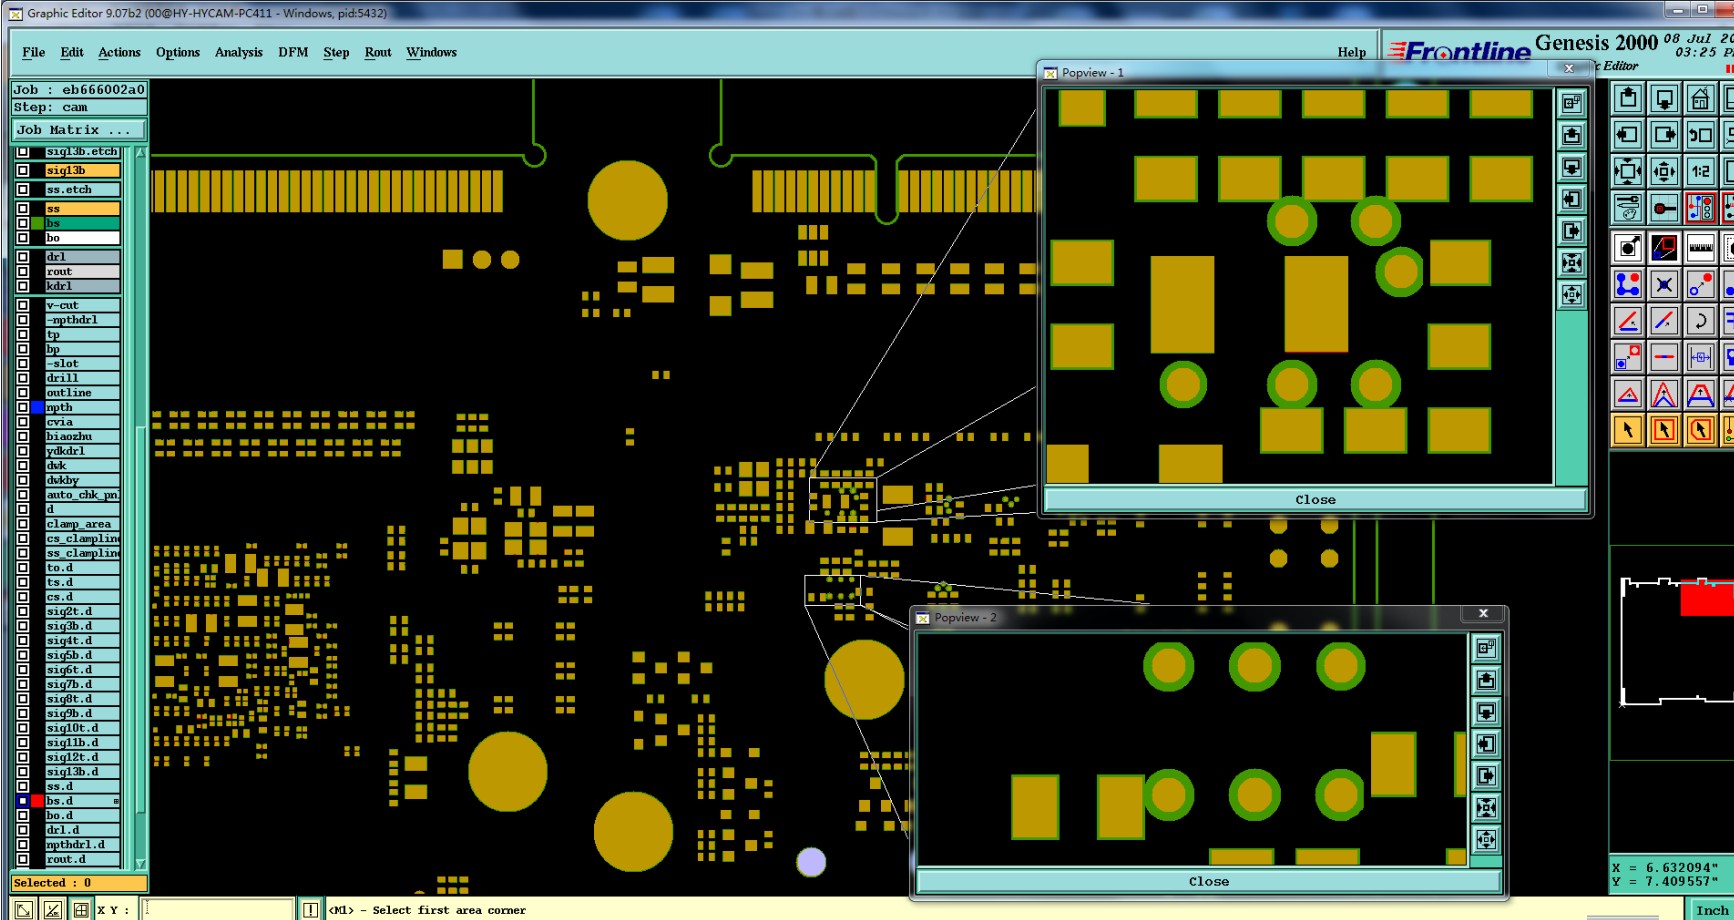1734x920 pixels.
Task: Click the Popview-2 pan left icon
Action: (x=1486, y=744)
